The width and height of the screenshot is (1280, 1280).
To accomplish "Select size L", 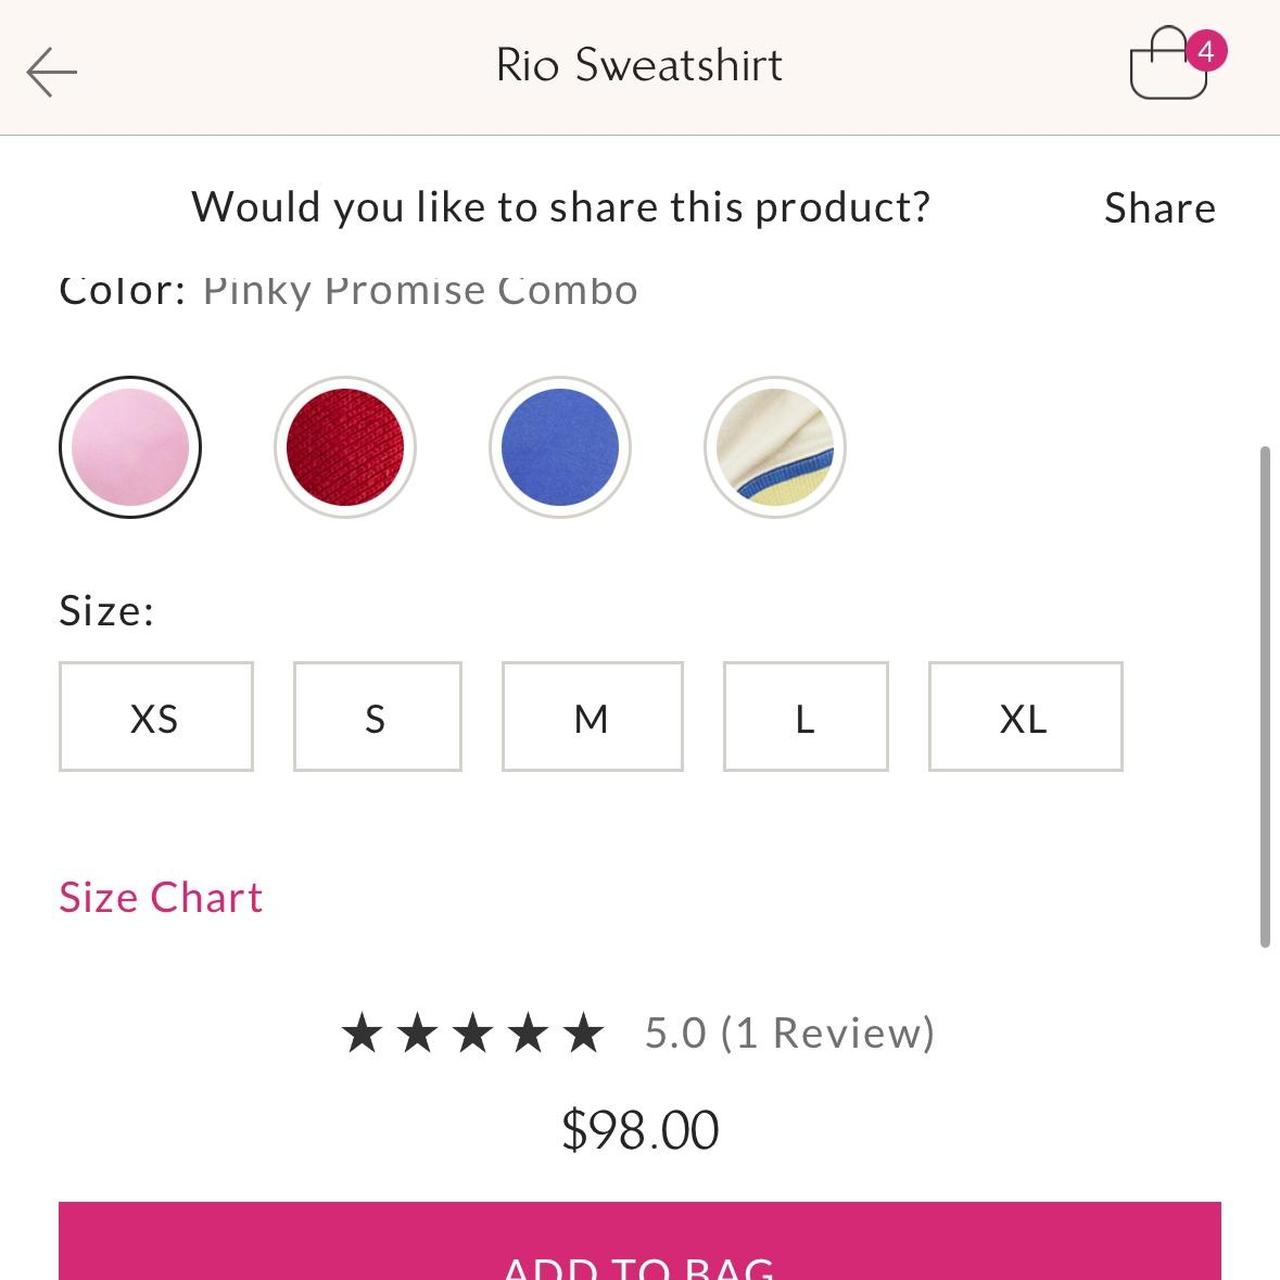I will point(805,716).
